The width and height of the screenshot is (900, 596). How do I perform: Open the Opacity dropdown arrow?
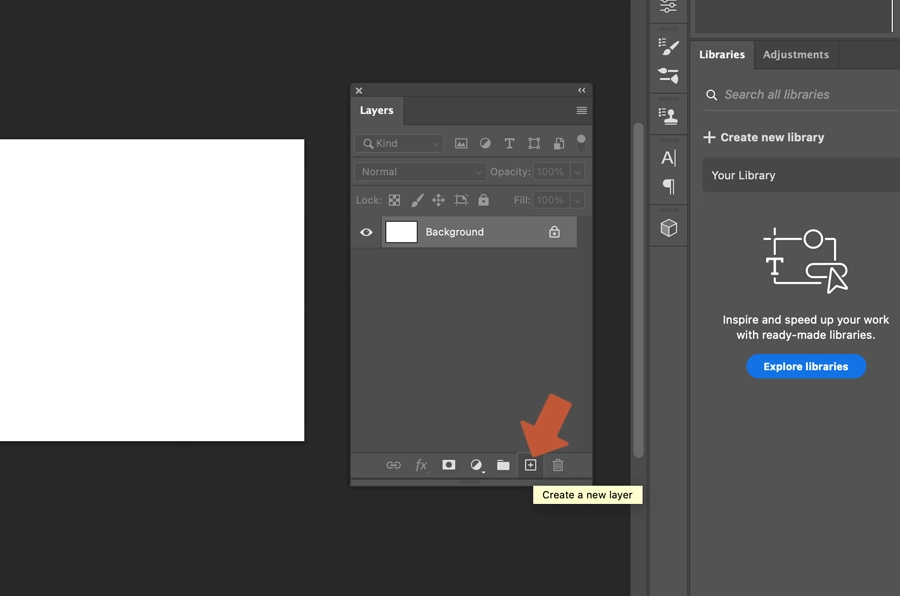[x=580, y=171]
